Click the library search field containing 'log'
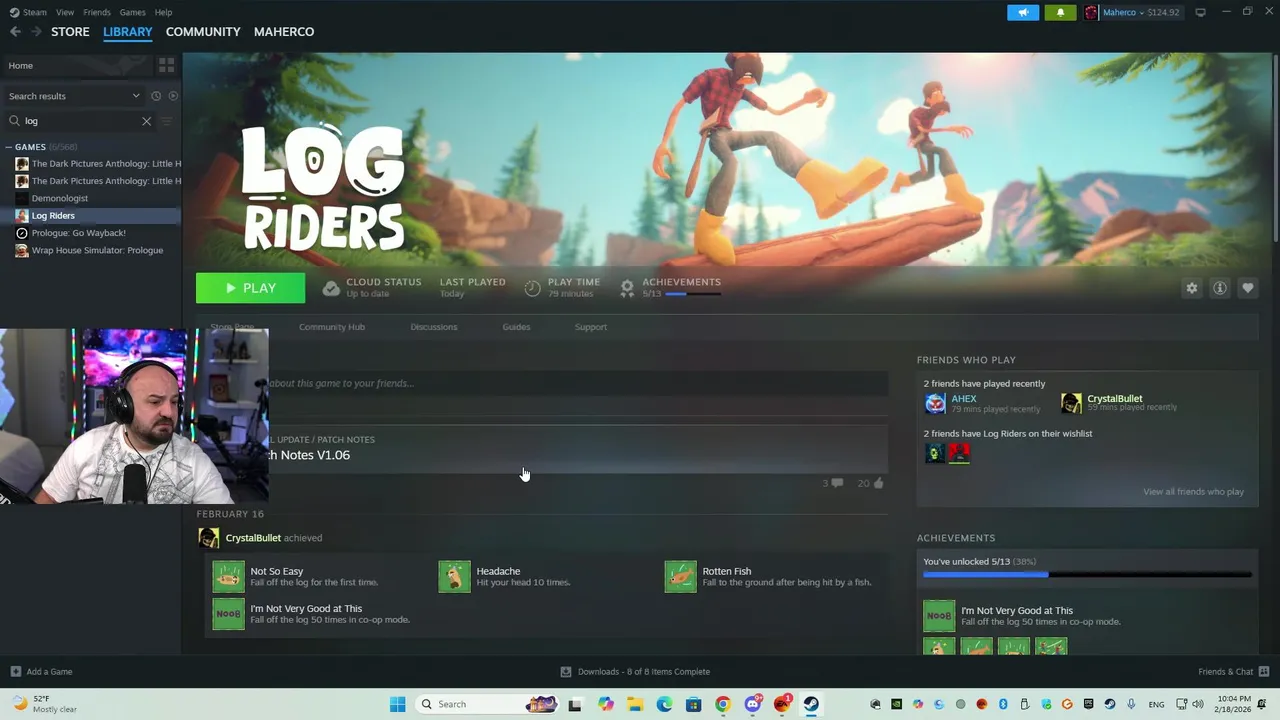The height and width of the screenshot is (720, 1280). [80, 121]
